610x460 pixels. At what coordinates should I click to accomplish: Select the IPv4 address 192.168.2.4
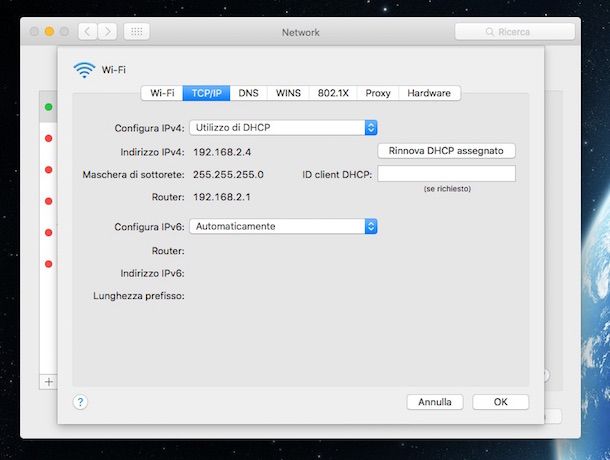pyautogui.click(x=222, y=152)
